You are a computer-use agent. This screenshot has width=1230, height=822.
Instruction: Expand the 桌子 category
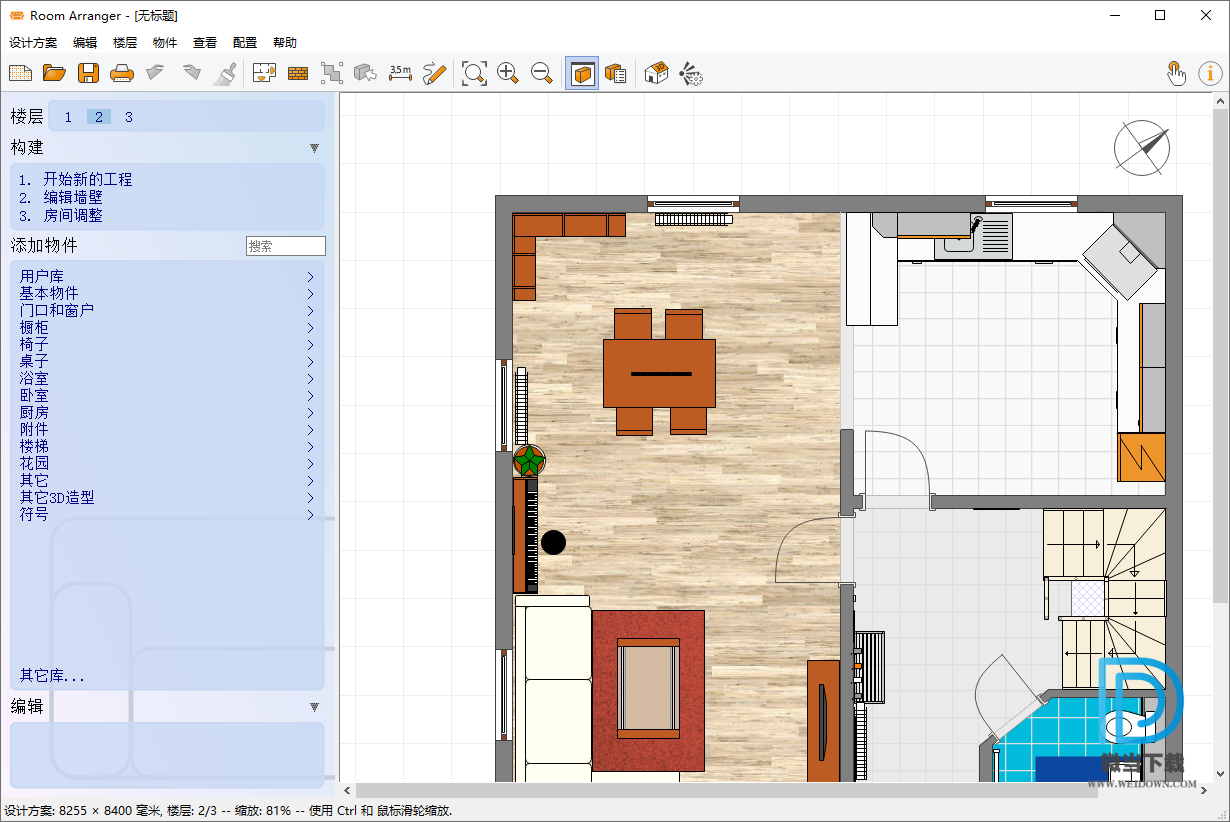click(167, 361)
